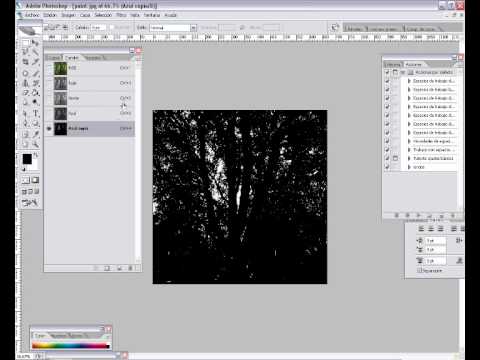Switch to the Capas tab

[53, 58]
